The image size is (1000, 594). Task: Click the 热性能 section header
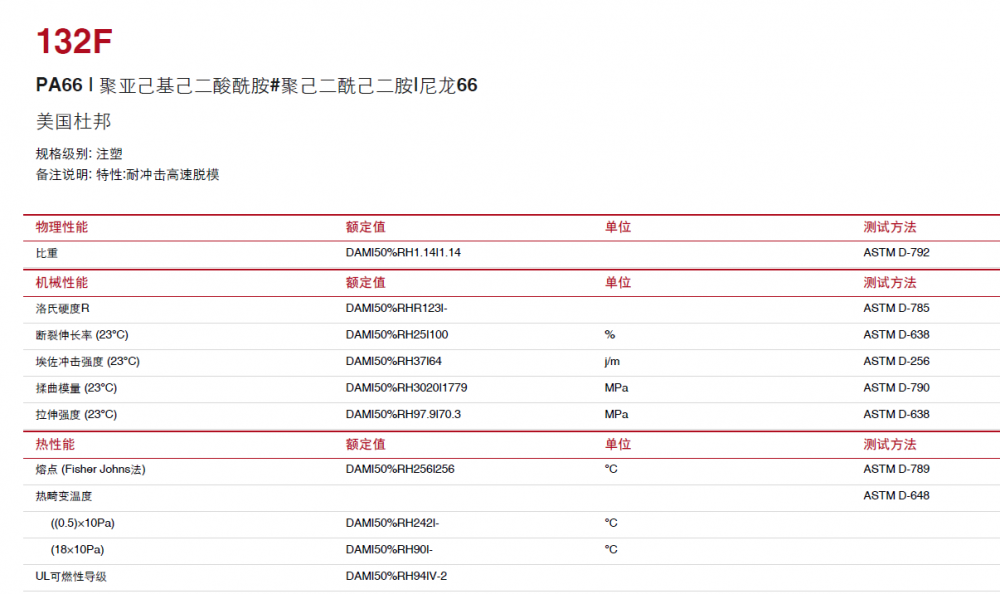55,444
